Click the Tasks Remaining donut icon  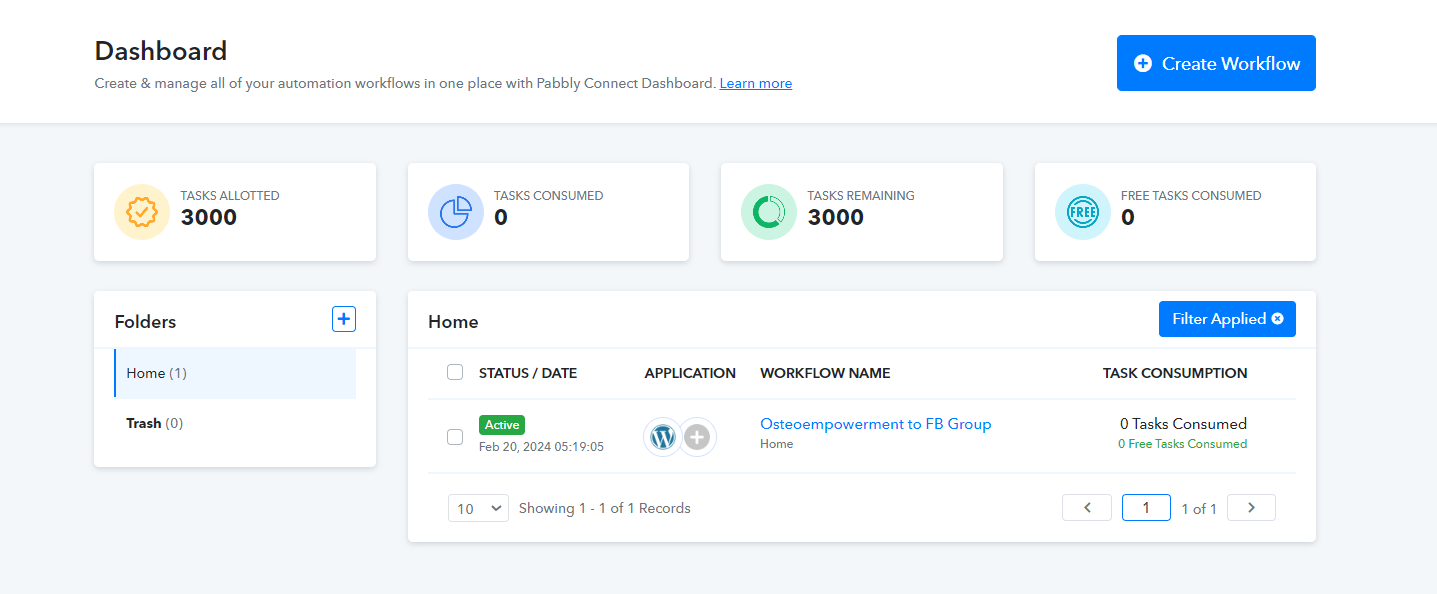[x=769, y=212]
